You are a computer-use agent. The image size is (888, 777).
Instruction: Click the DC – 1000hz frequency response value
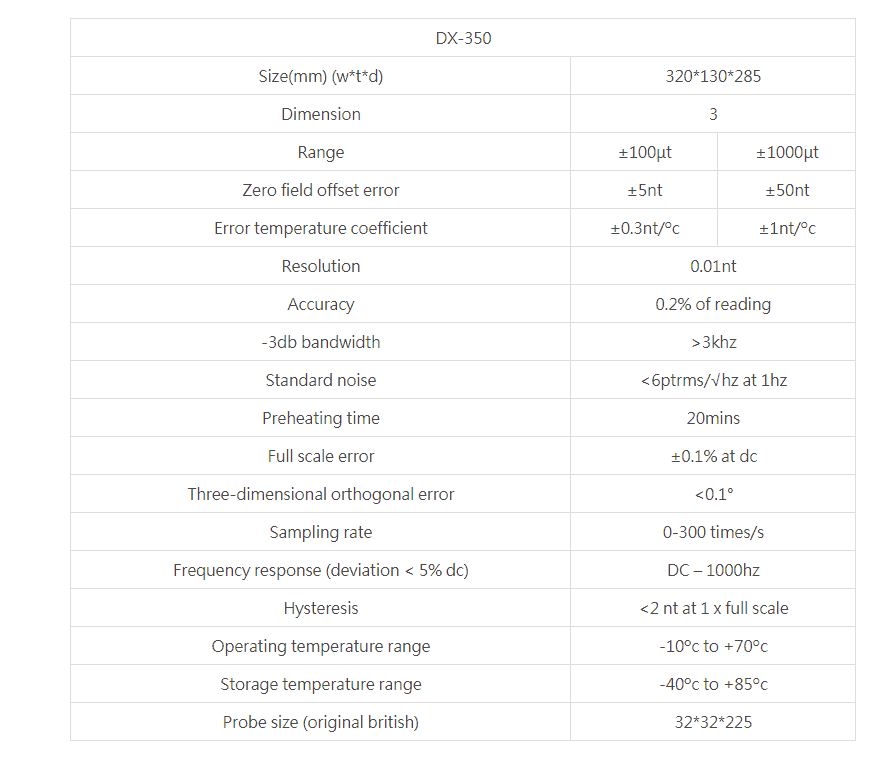click(x=713, y=570)
